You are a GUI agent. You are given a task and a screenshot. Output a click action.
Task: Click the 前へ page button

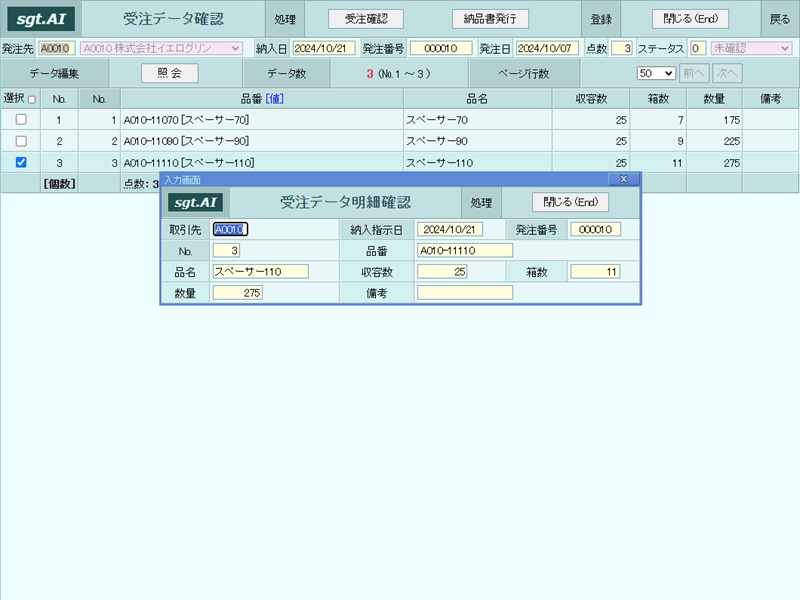tap(694, 73)
